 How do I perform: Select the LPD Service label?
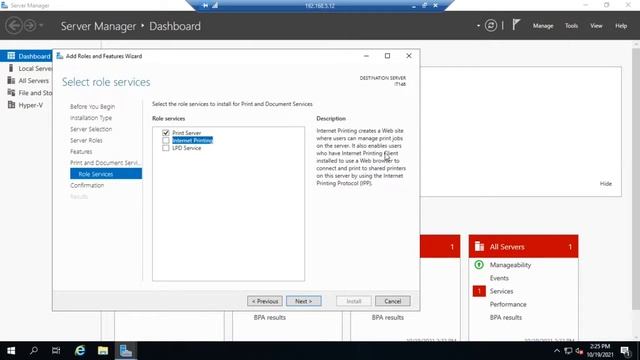coord(187,148)
